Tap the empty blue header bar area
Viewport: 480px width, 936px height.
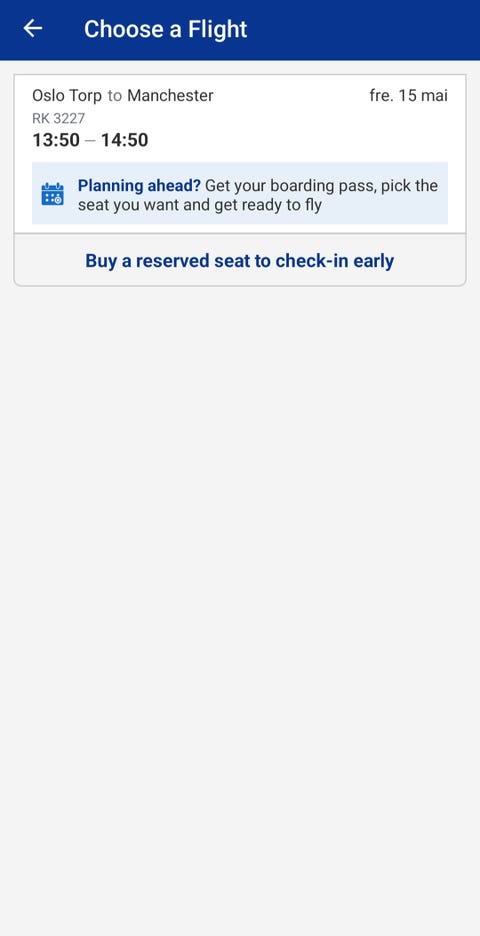click(x=364, y=30)
